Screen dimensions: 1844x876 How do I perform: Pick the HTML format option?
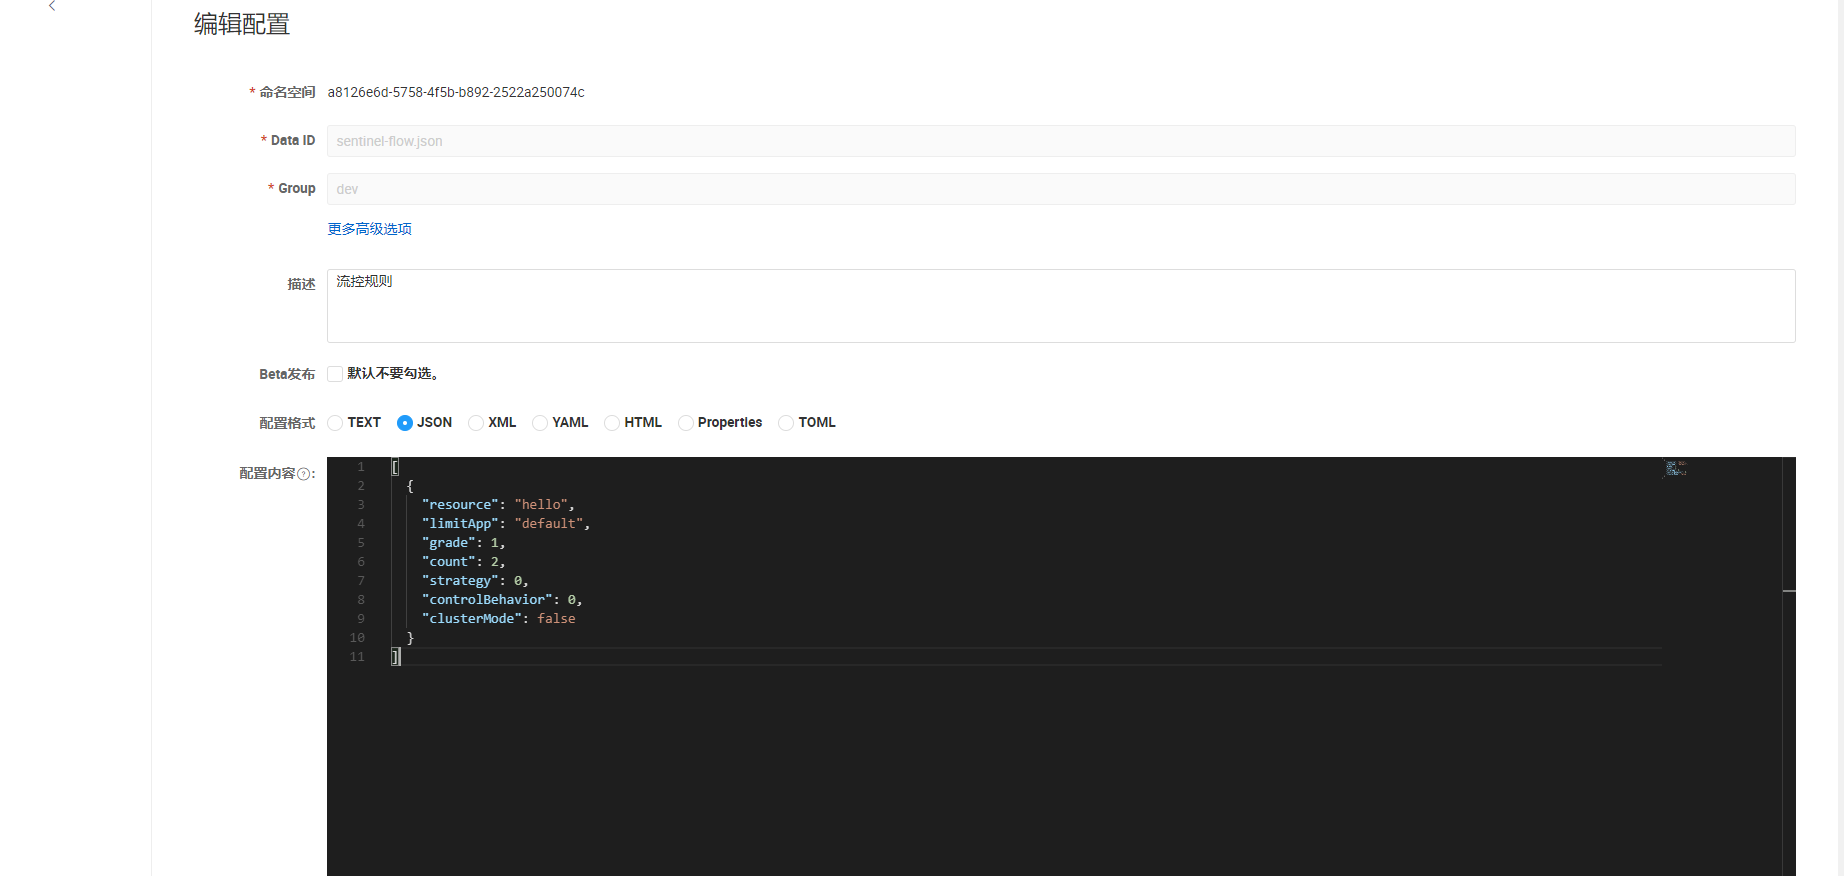click(x=612, y=423)
